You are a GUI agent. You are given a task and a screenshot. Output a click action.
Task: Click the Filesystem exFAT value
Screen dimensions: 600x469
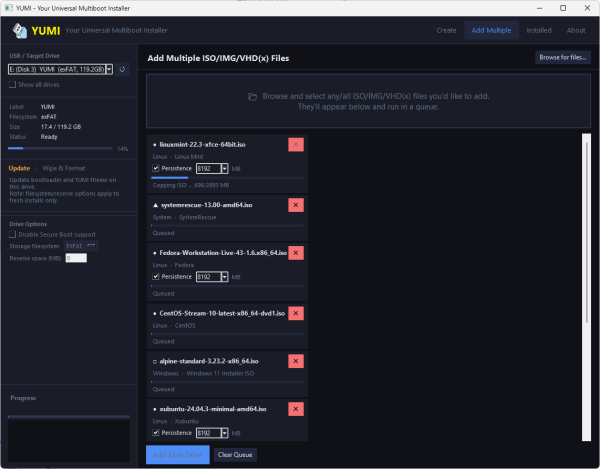click(49, 117)
